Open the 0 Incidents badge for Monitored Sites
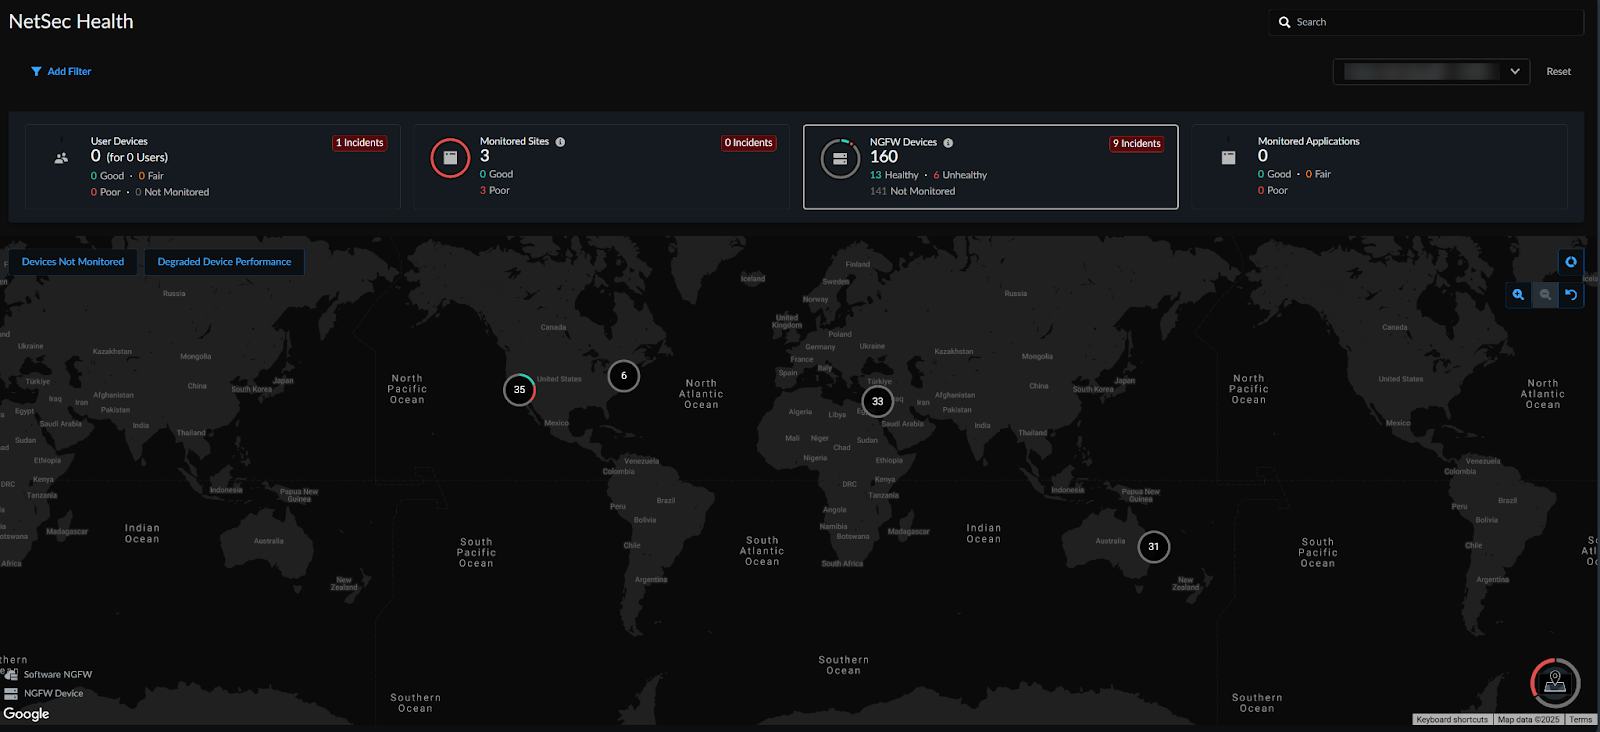The height and width of the screenshot is (732, 1600). 748,143
